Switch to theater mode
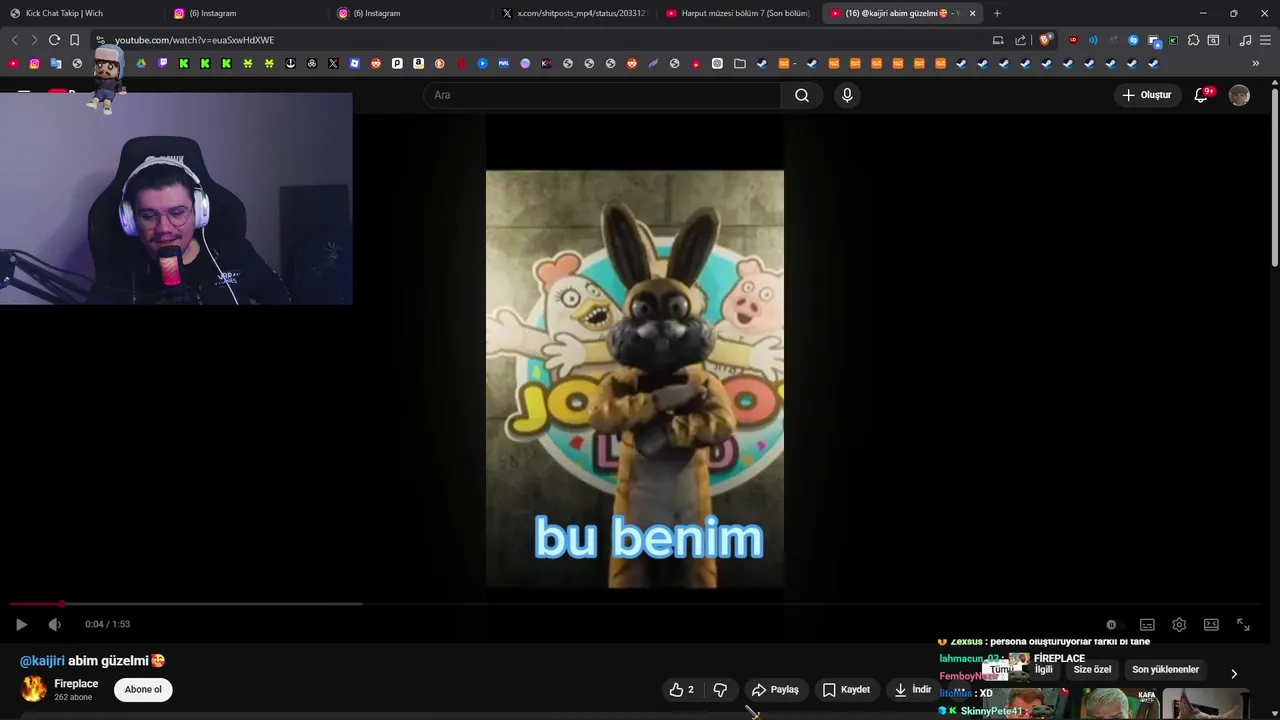The width and height of the screenshot is (1280, 720). click(x=1211, y=624)
